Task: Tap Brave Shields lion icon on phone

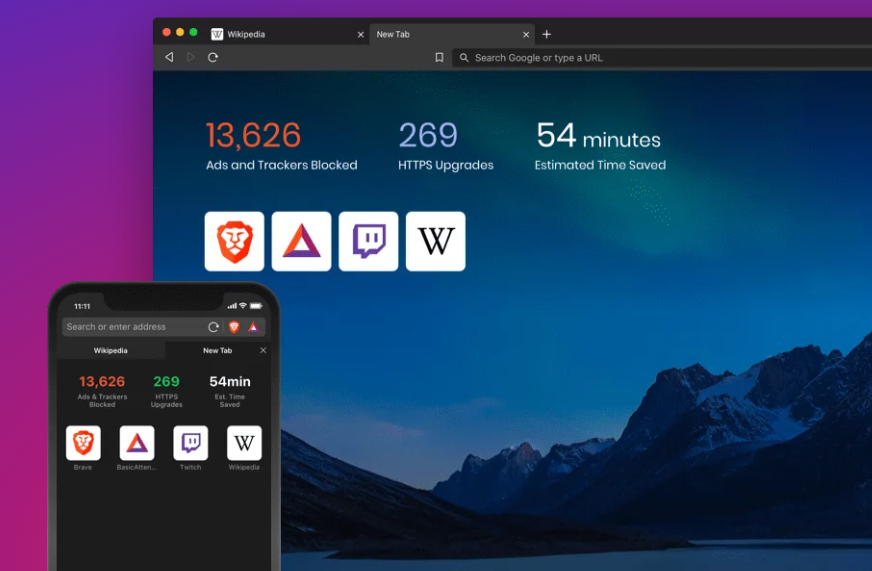Action: (x=234, y=327)
